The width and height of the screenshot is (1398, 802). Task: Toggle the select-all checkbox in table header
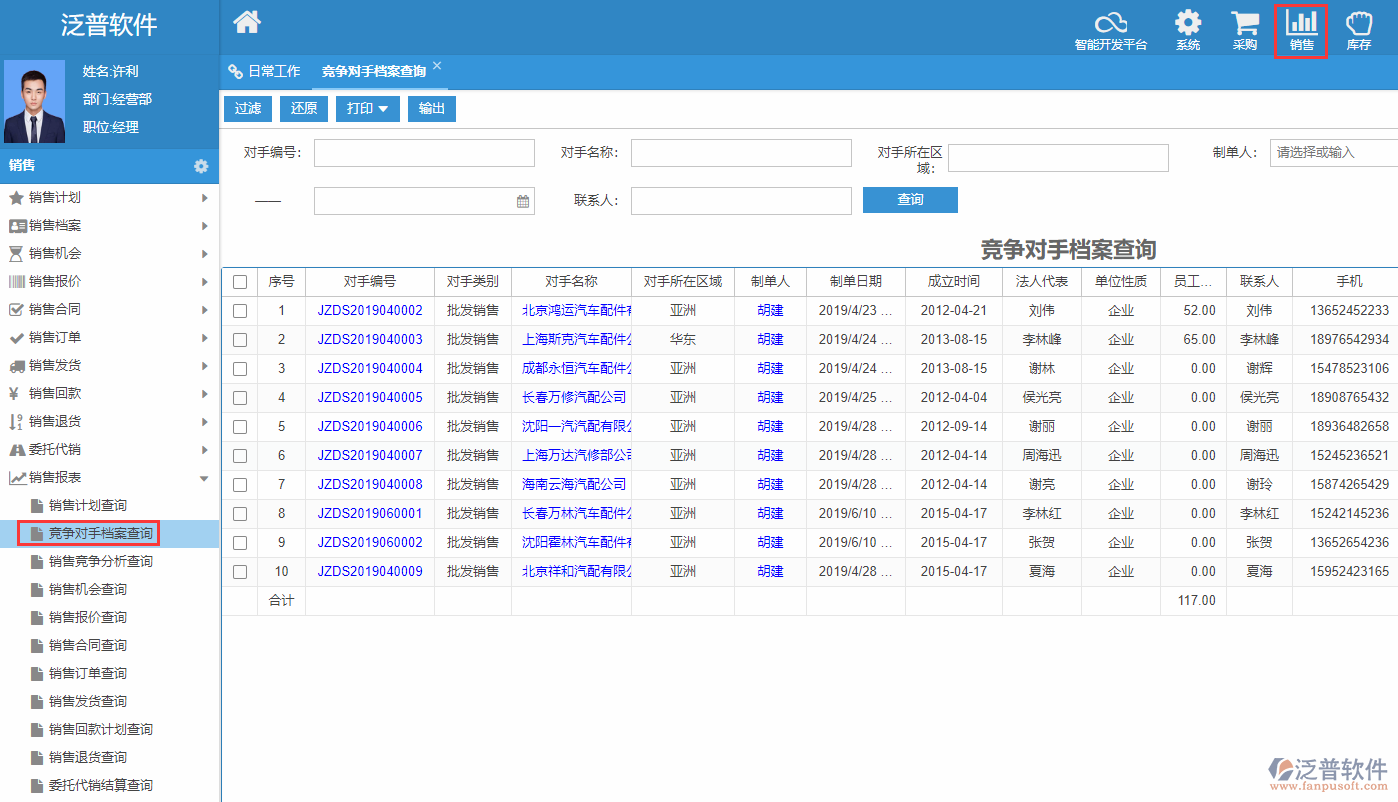pos(240,281)
